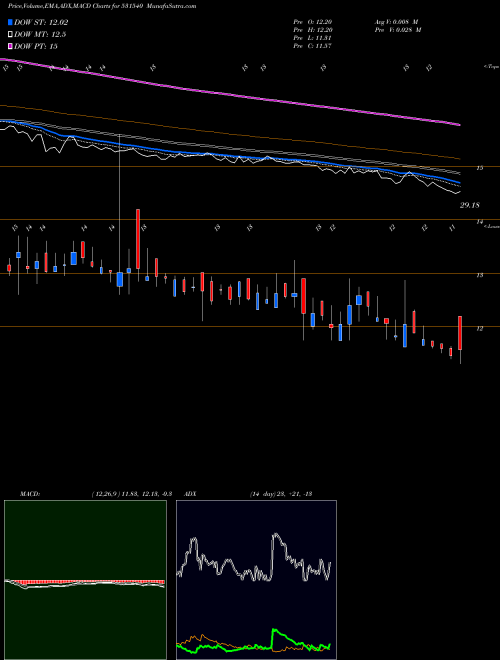Click the 'MACD:' panel heading

(x=29, y=494)
